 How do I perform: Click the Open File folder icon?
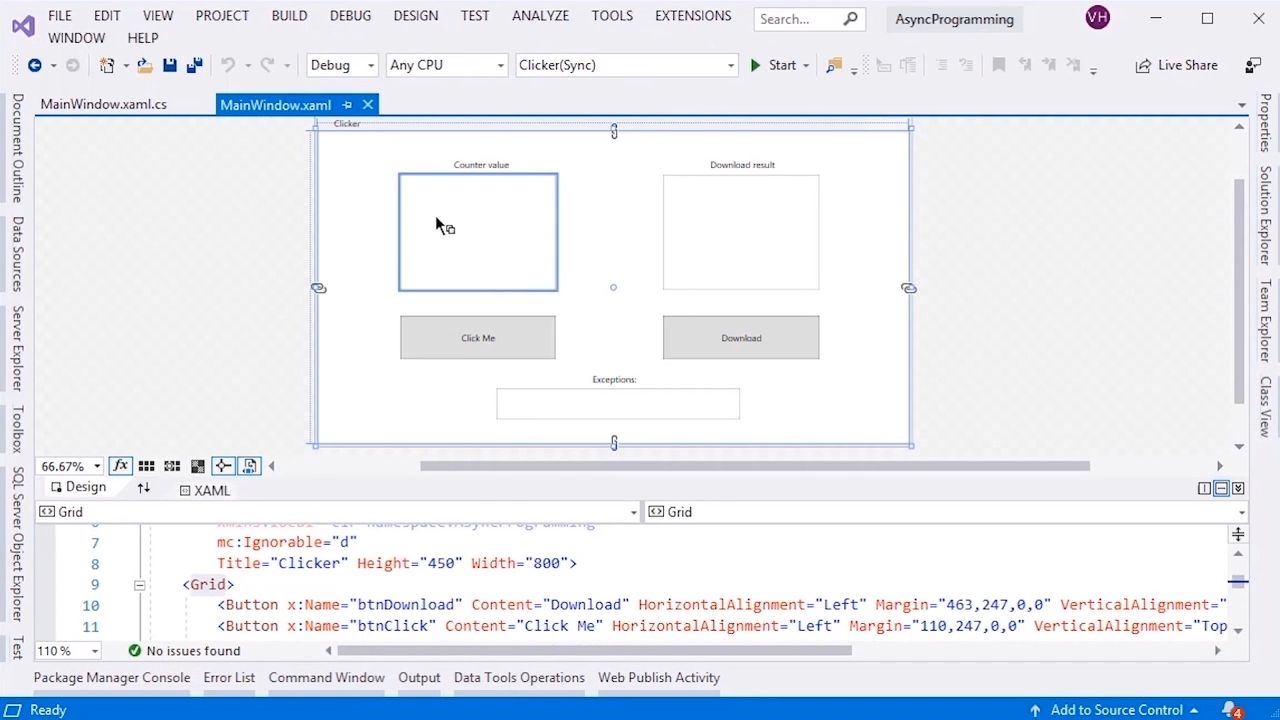[145, 65]
